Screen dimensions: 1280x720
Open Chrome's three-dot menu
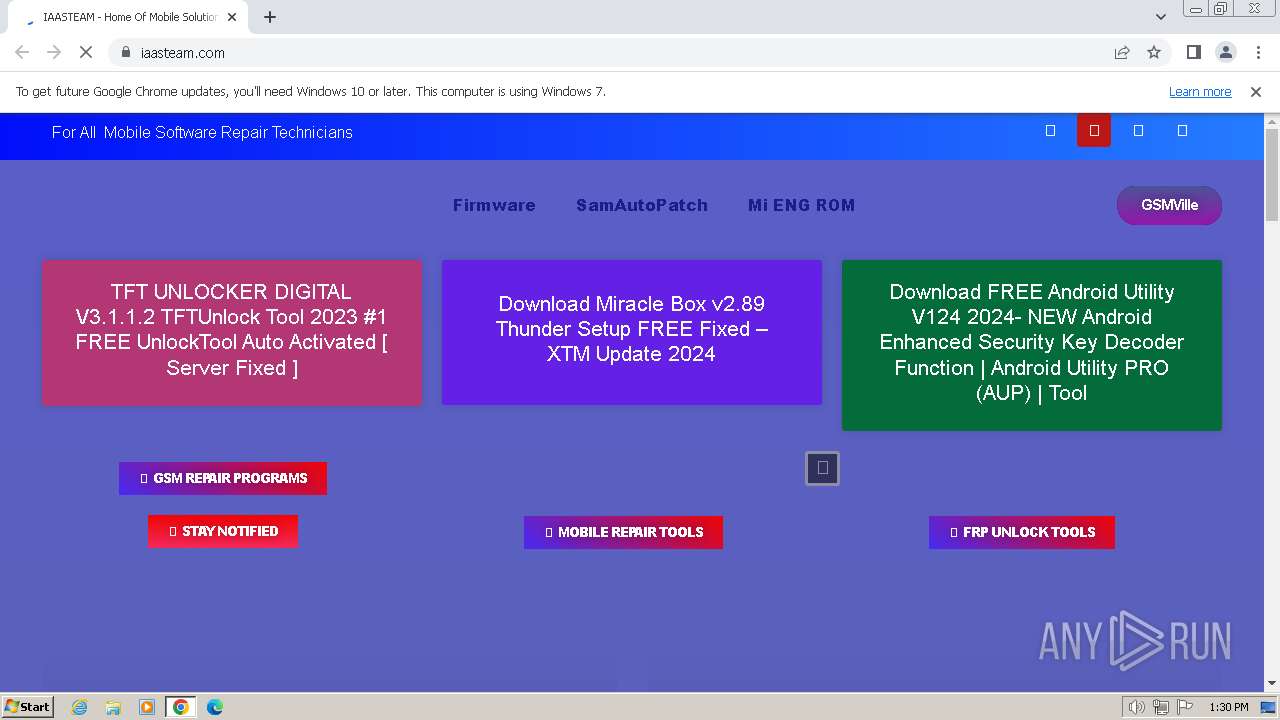1257,52
